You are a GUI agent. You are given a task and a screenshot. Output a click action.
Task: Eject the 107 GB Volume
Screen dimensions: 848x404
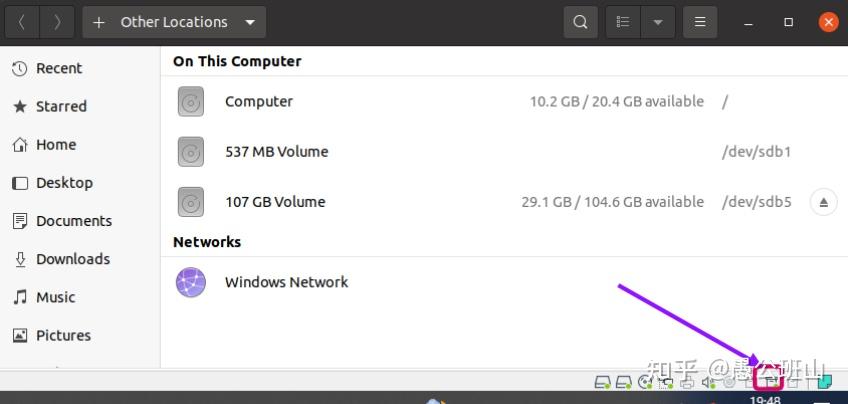pyautogui.click(x=823, y=202)
